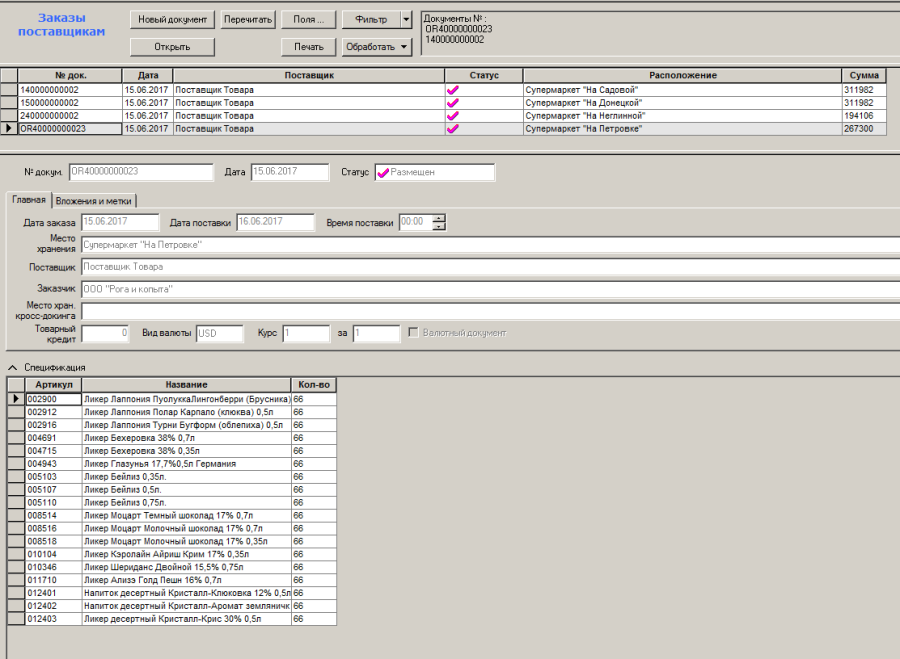Click the Сумма column header
This screenshot has height=659, width=900.
(864, 75)
